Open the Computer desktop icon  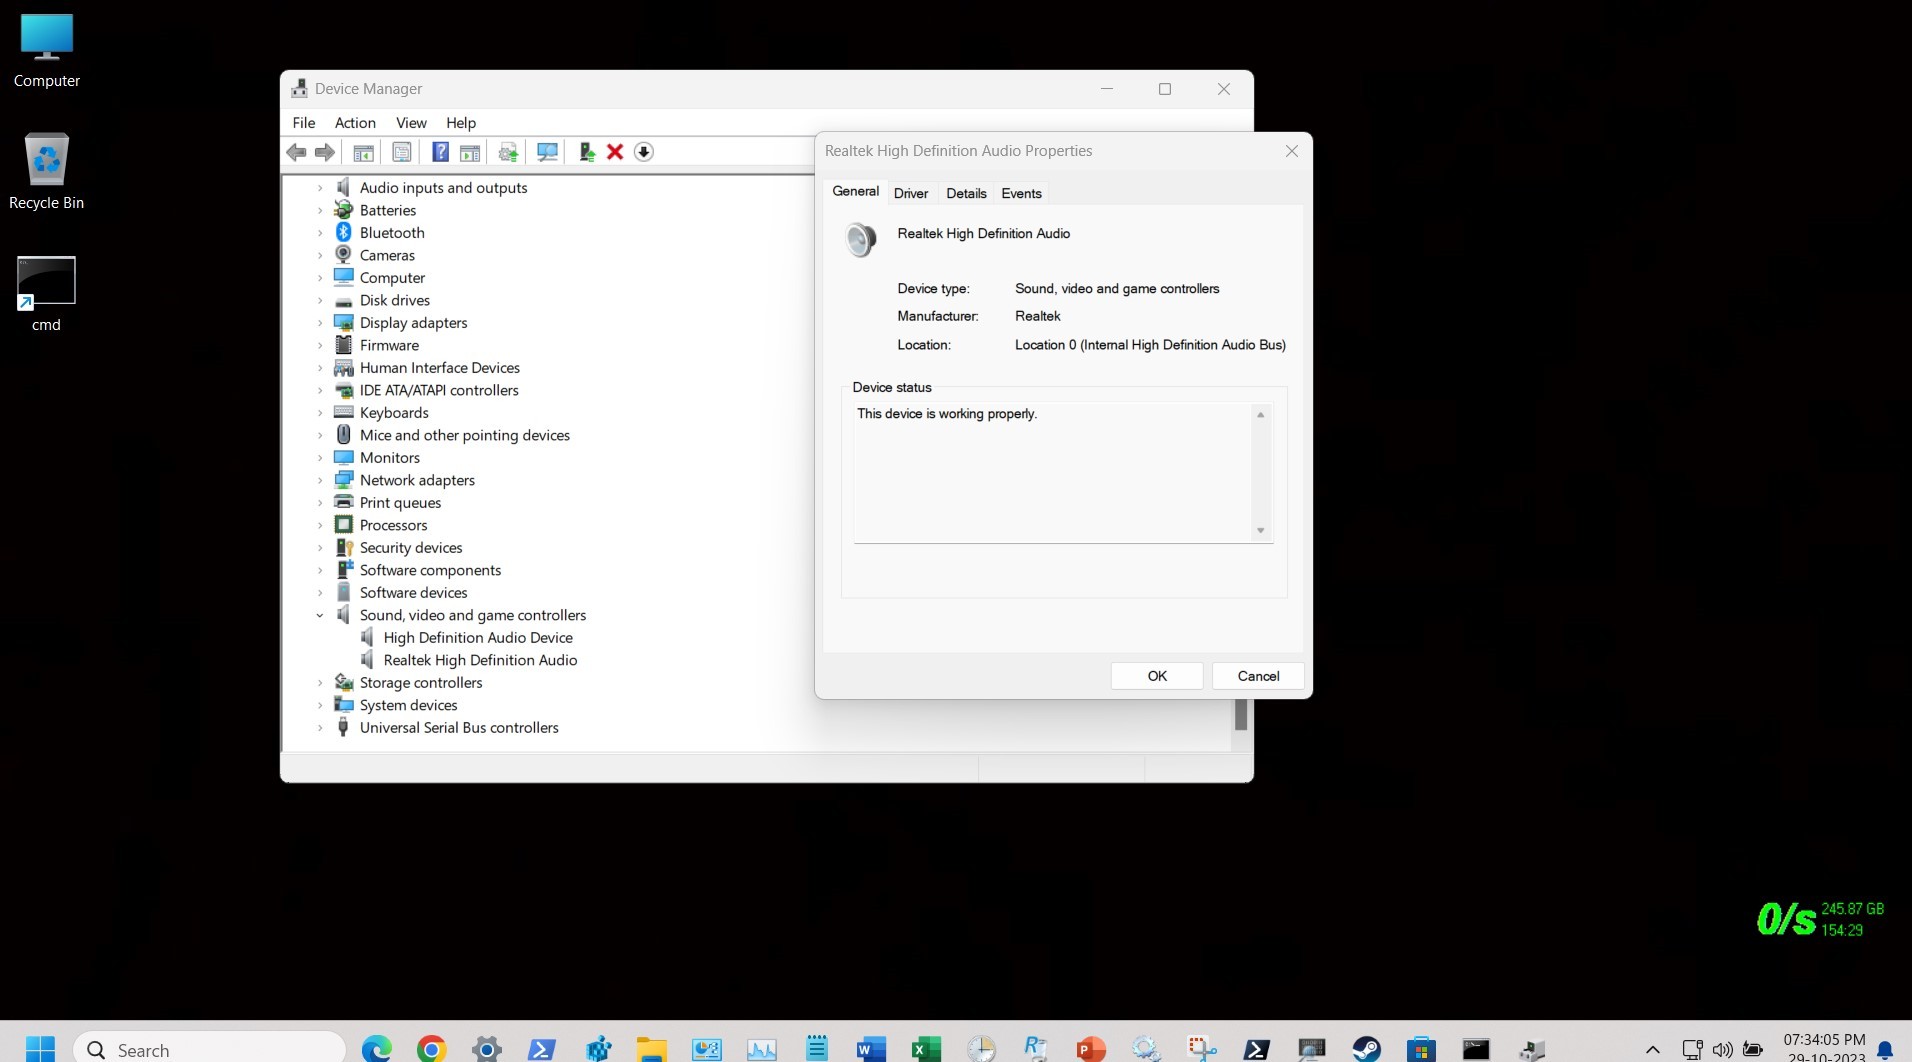[47, 51]
